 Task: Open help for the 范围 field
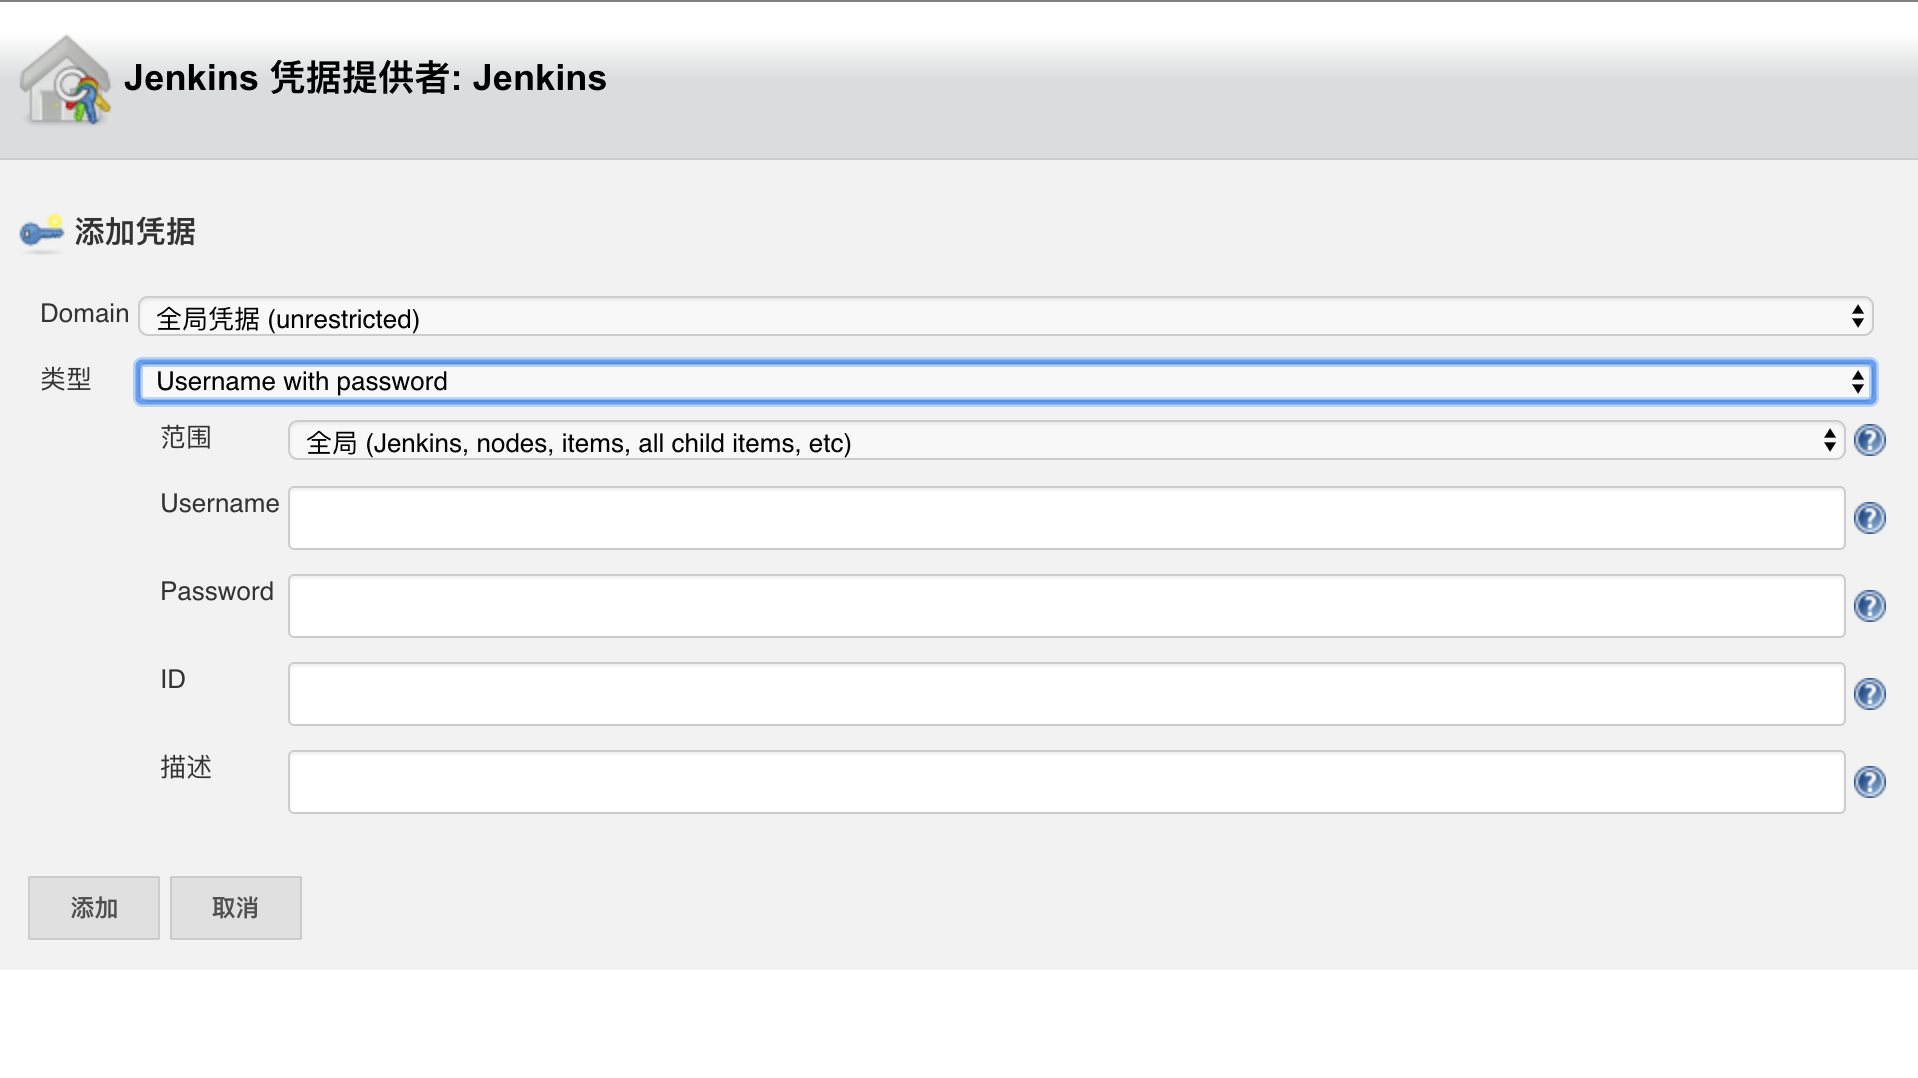1869,440
